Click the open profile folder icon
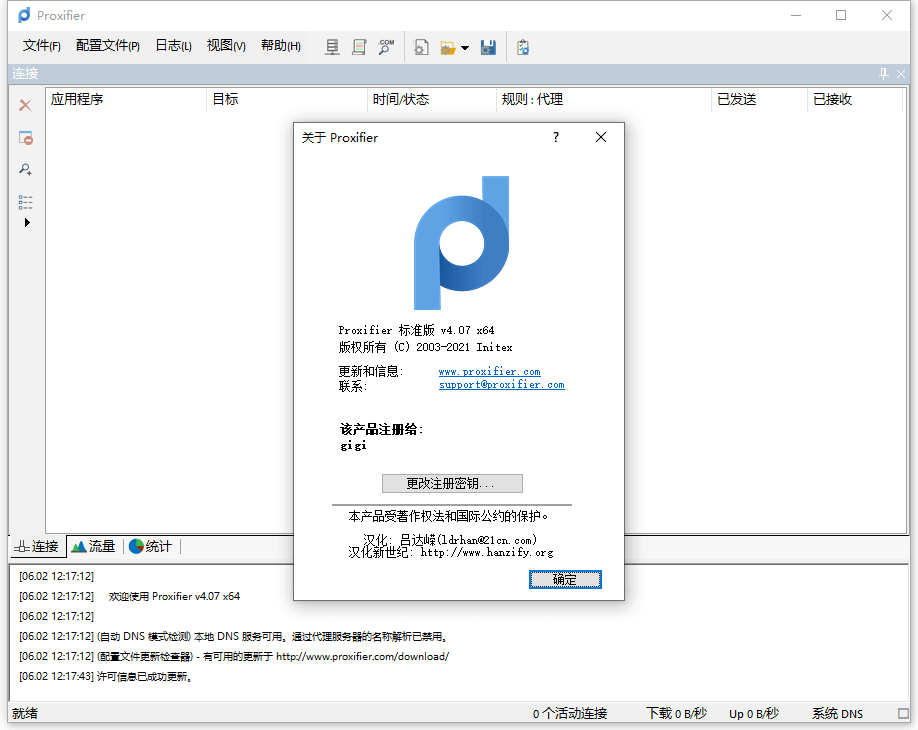This screenshot has width=918, height=730. coord(448,48)
